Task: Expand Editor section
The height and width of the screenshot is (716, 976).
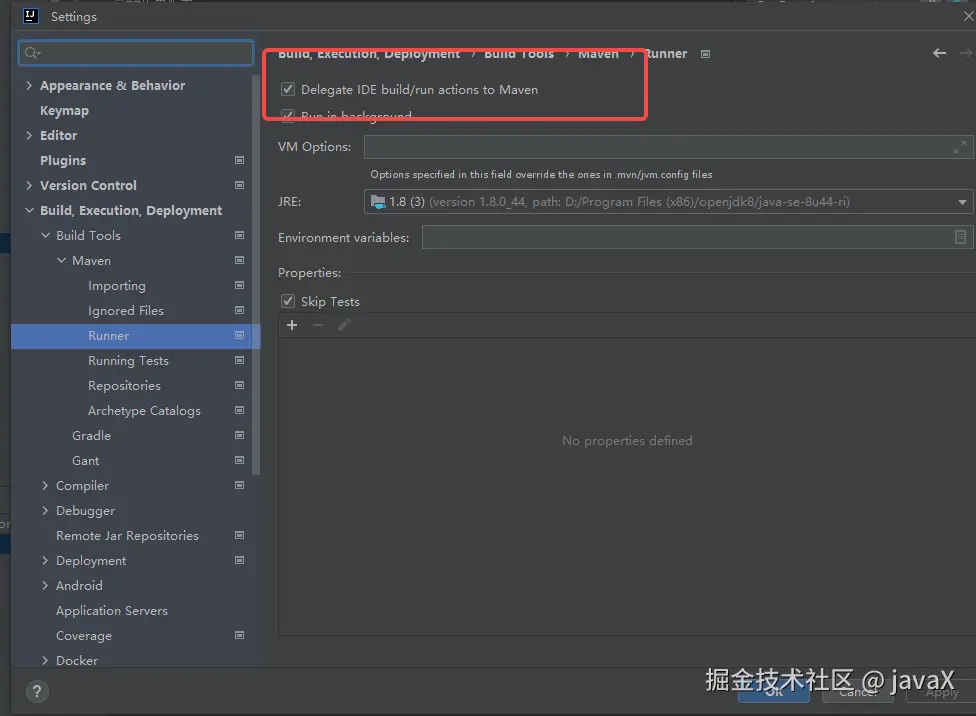Action: (x=29, y=135)
